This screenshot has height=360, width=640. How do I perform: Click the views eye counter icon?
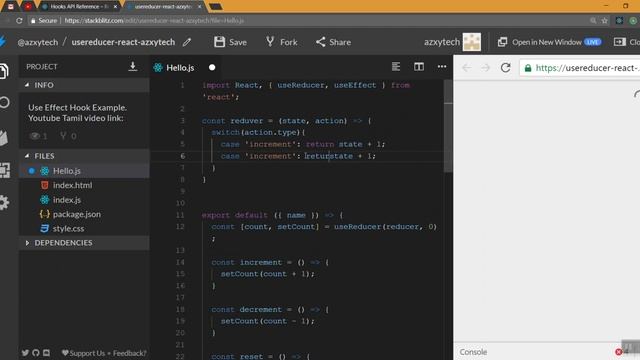click(x=35, y=136)
